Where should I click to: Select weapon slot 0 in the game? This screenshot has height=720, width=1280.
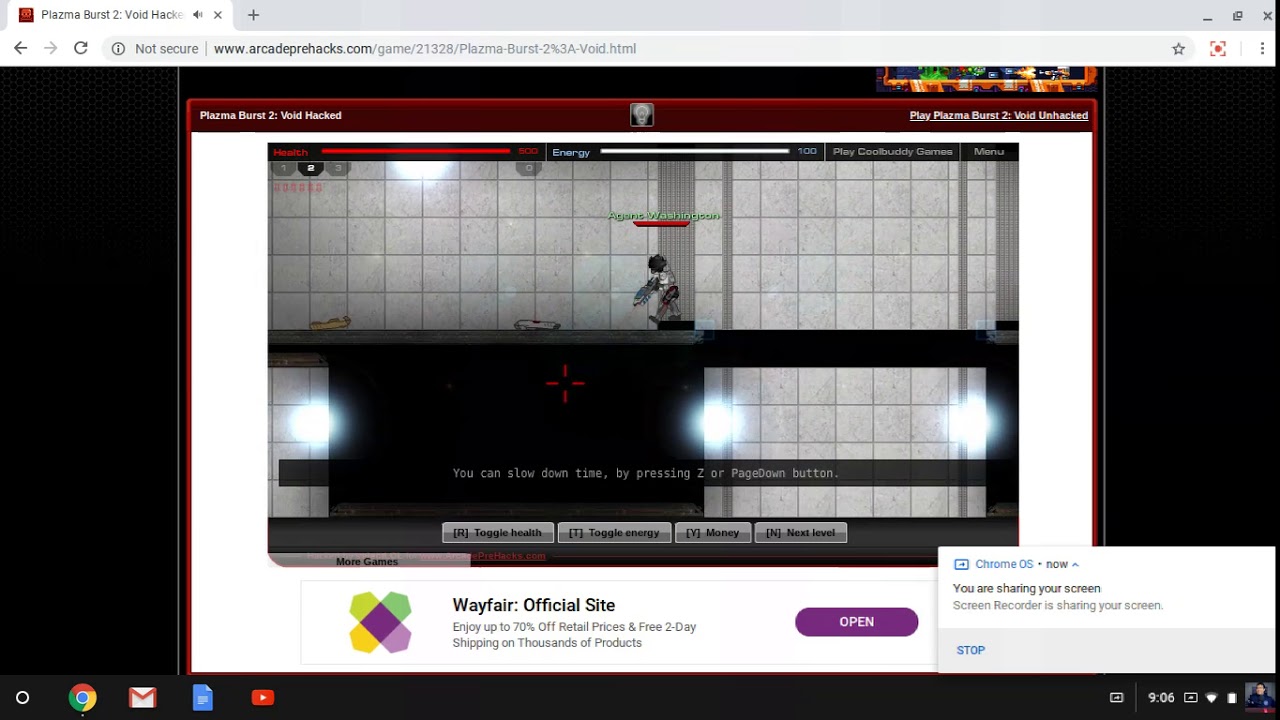tap(529, 168)
